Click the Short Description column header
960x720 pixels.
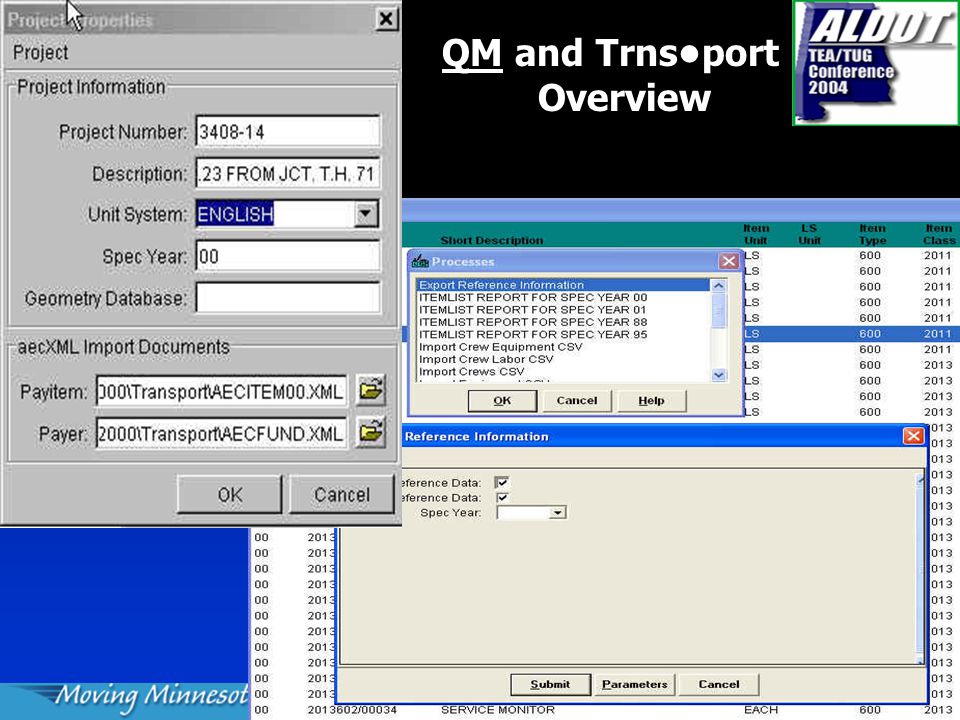(492, 240)
